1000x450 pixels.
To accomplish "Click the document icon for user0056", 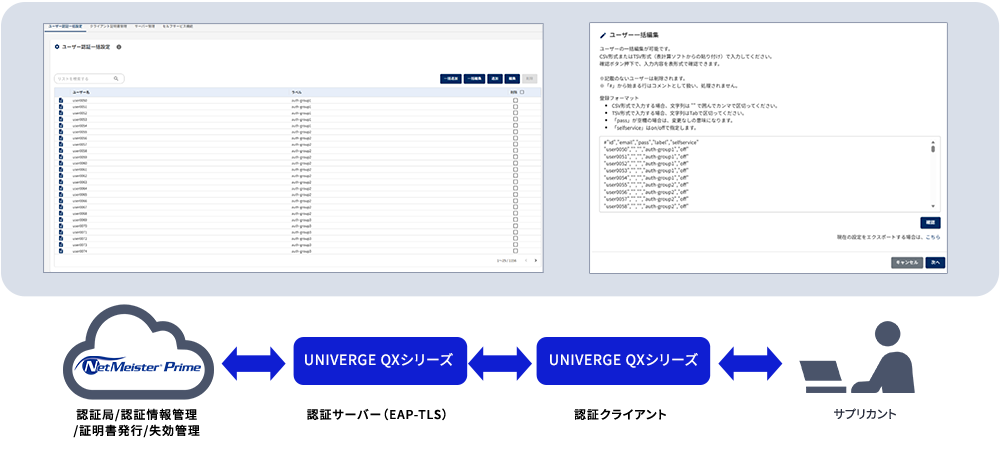I will pos(61,138).
